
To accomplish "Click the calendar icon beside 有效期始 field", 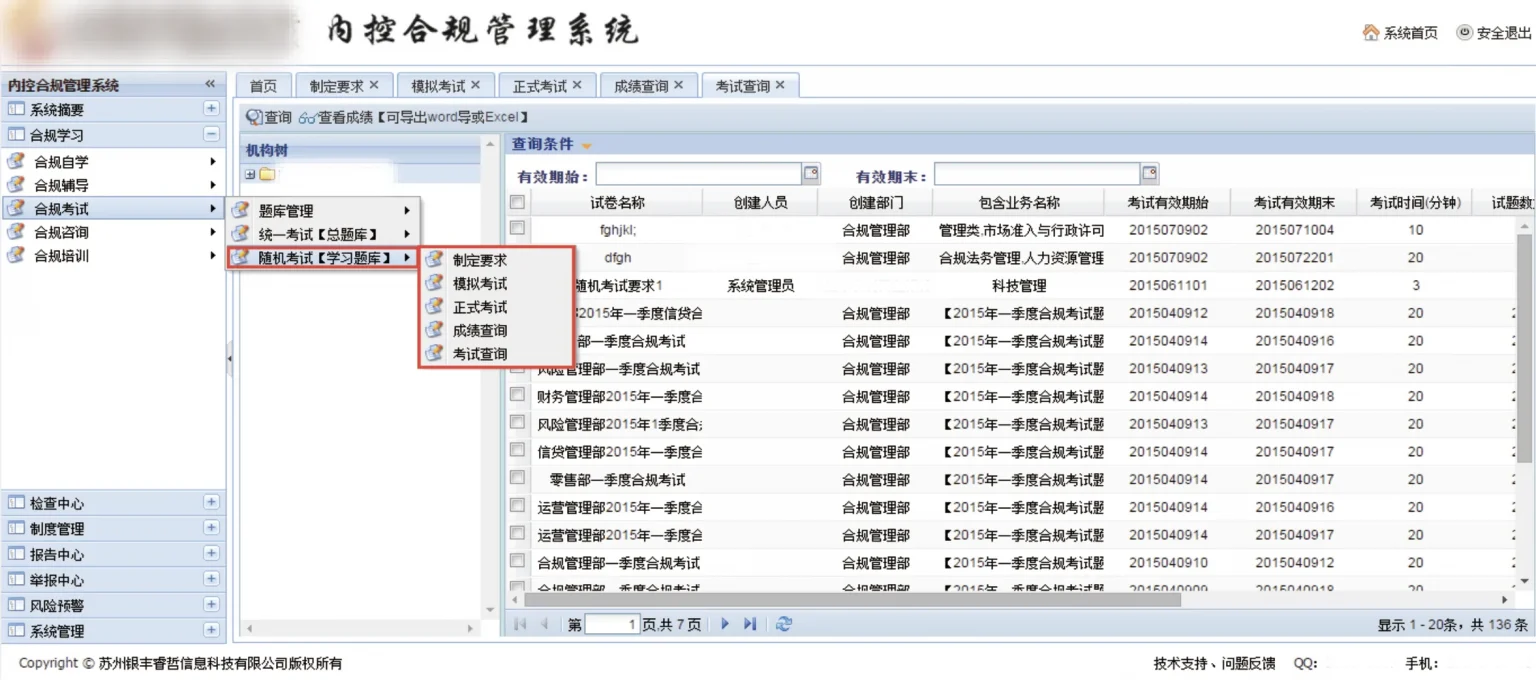I will 811,174.
